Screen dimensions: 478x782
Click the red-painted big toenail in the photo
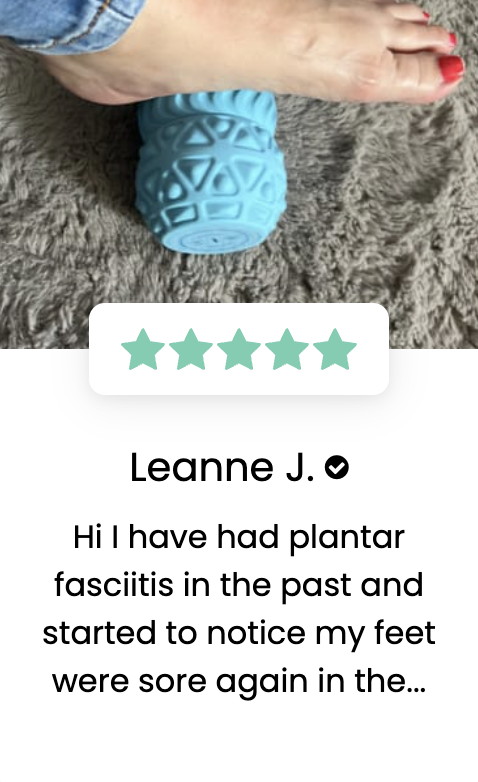click(452, 69)
